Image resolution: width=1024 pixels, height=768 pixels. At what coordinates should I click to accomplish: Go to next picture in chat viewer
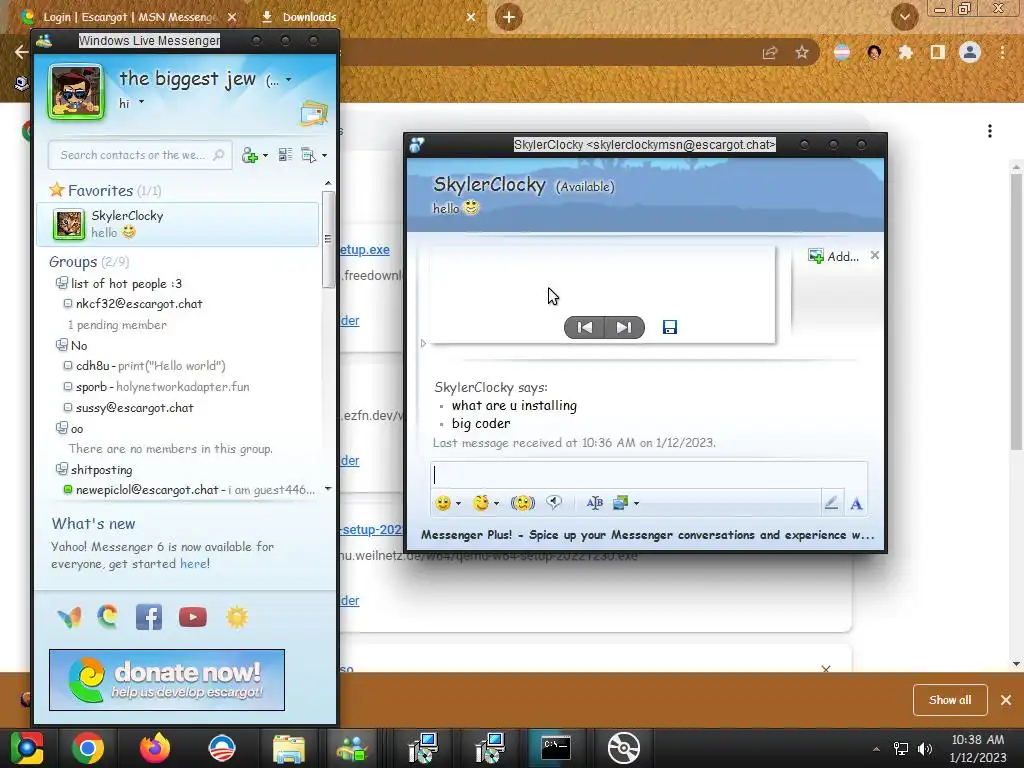(624, 327)
